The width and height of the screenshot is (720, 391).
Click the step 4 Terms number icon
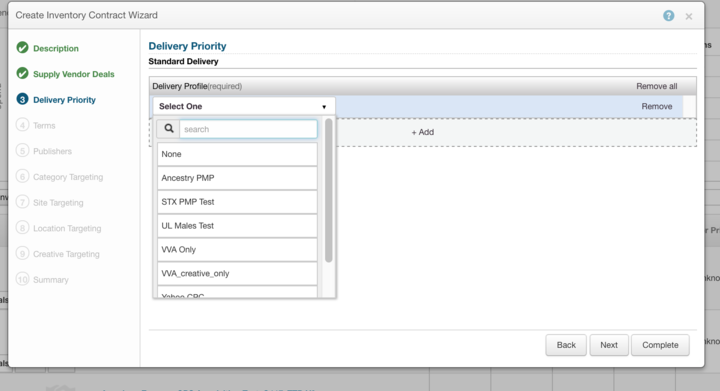click(22, 125)
